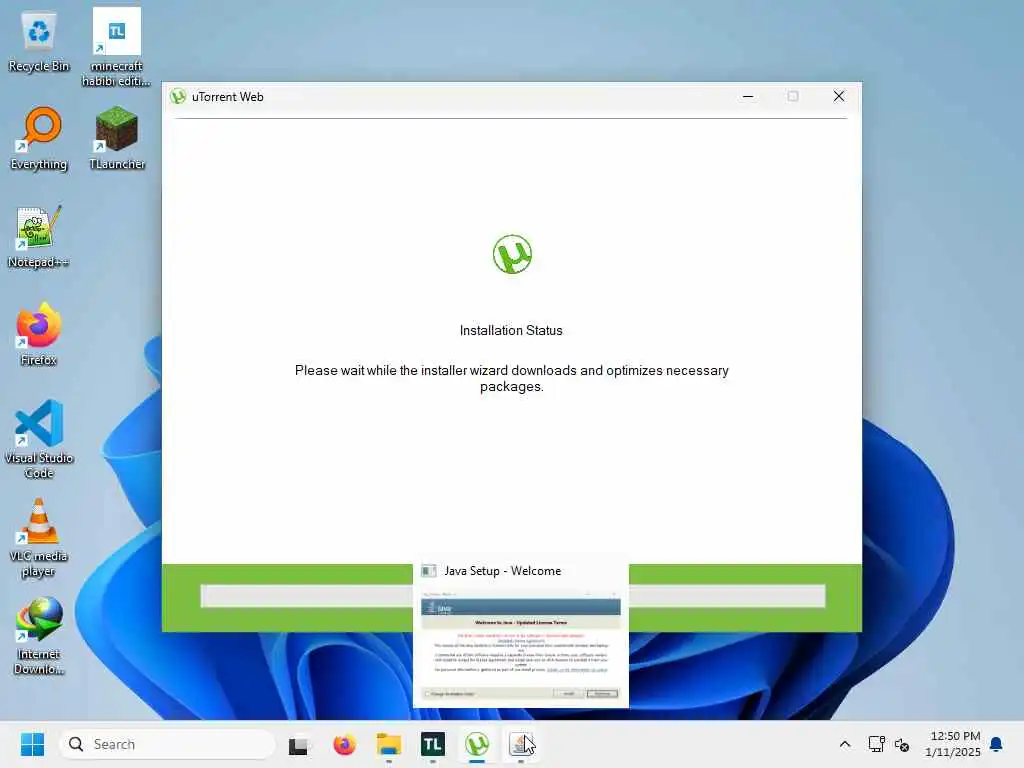
Task: Open File Explorer from the taskbar
Action: coord(389,744)
